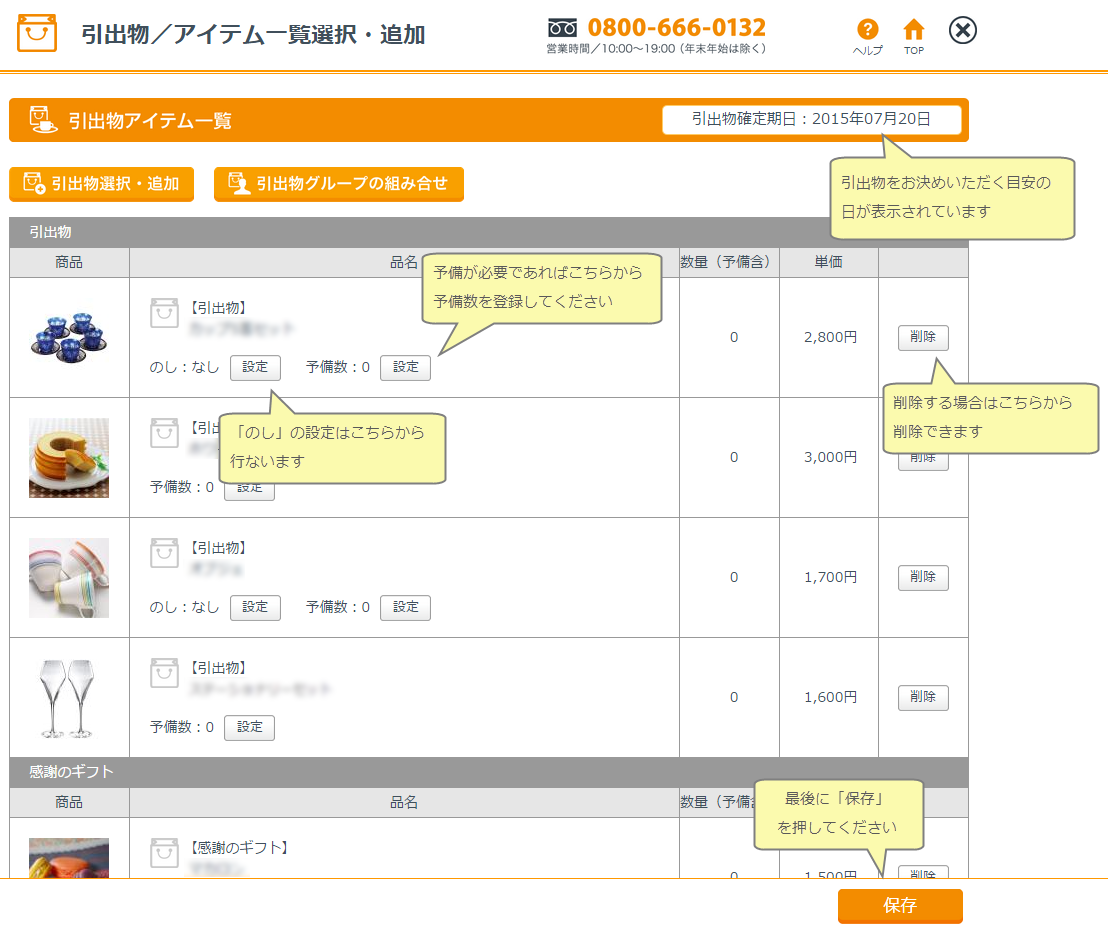Open 引出物グループの組み合せ
The width and height of the screenshot is (1108, 939).
[338, 184]
